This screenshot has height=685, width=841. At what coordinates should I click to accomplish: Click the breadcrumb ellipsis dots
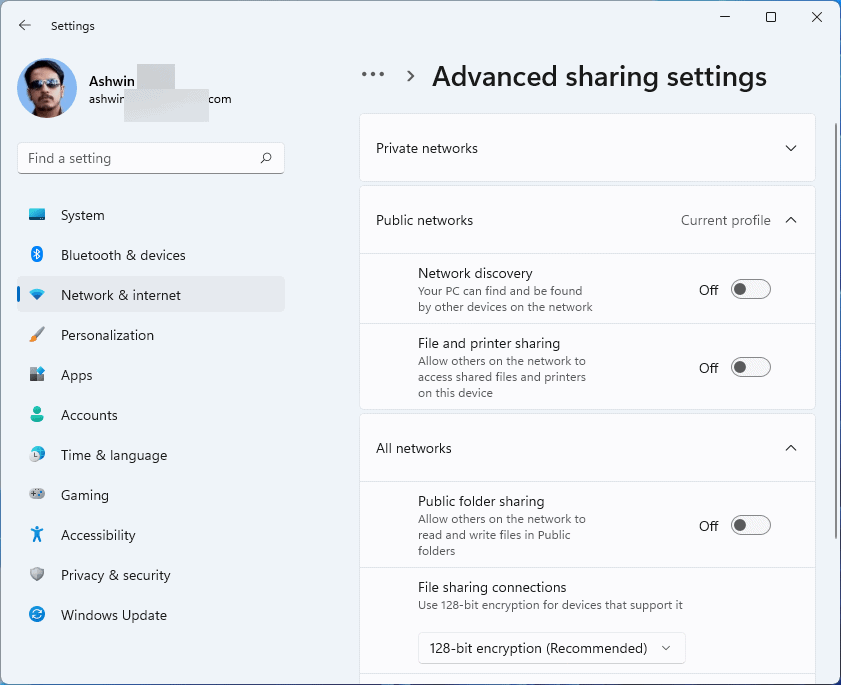373,74
